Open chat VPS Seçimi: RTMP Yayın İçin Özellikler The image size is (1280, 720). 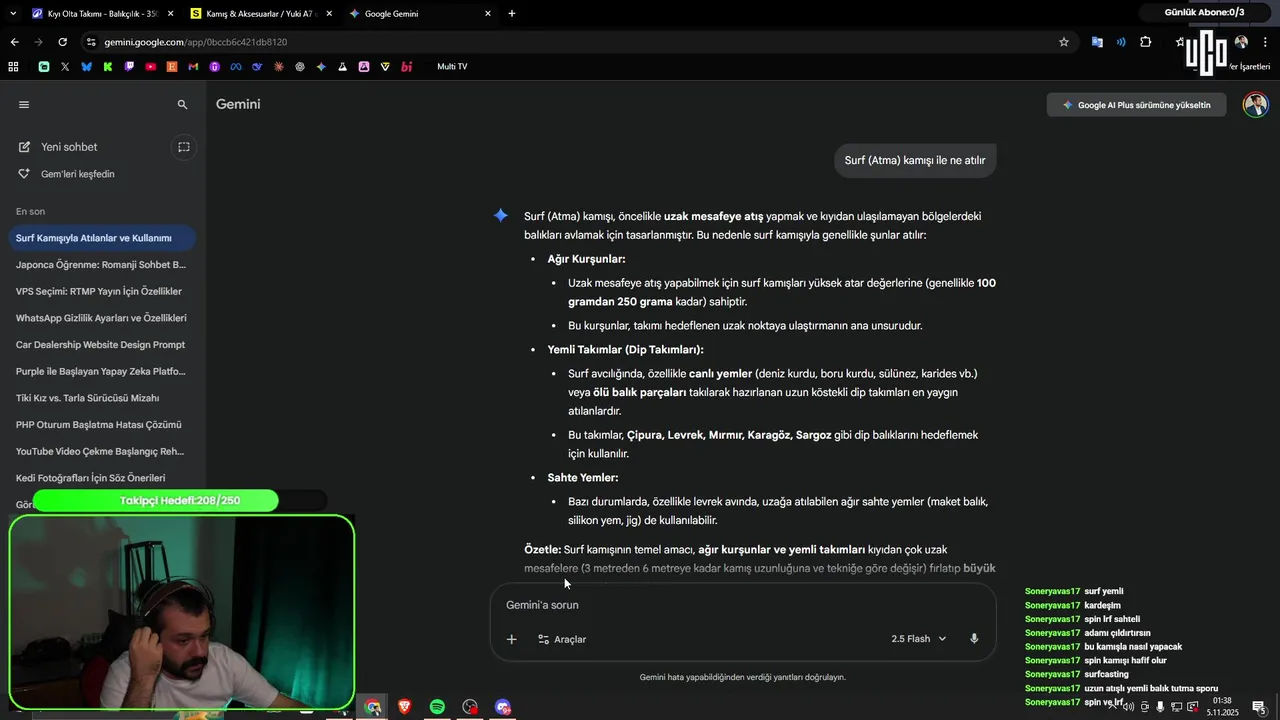click(x=101, y=291)
